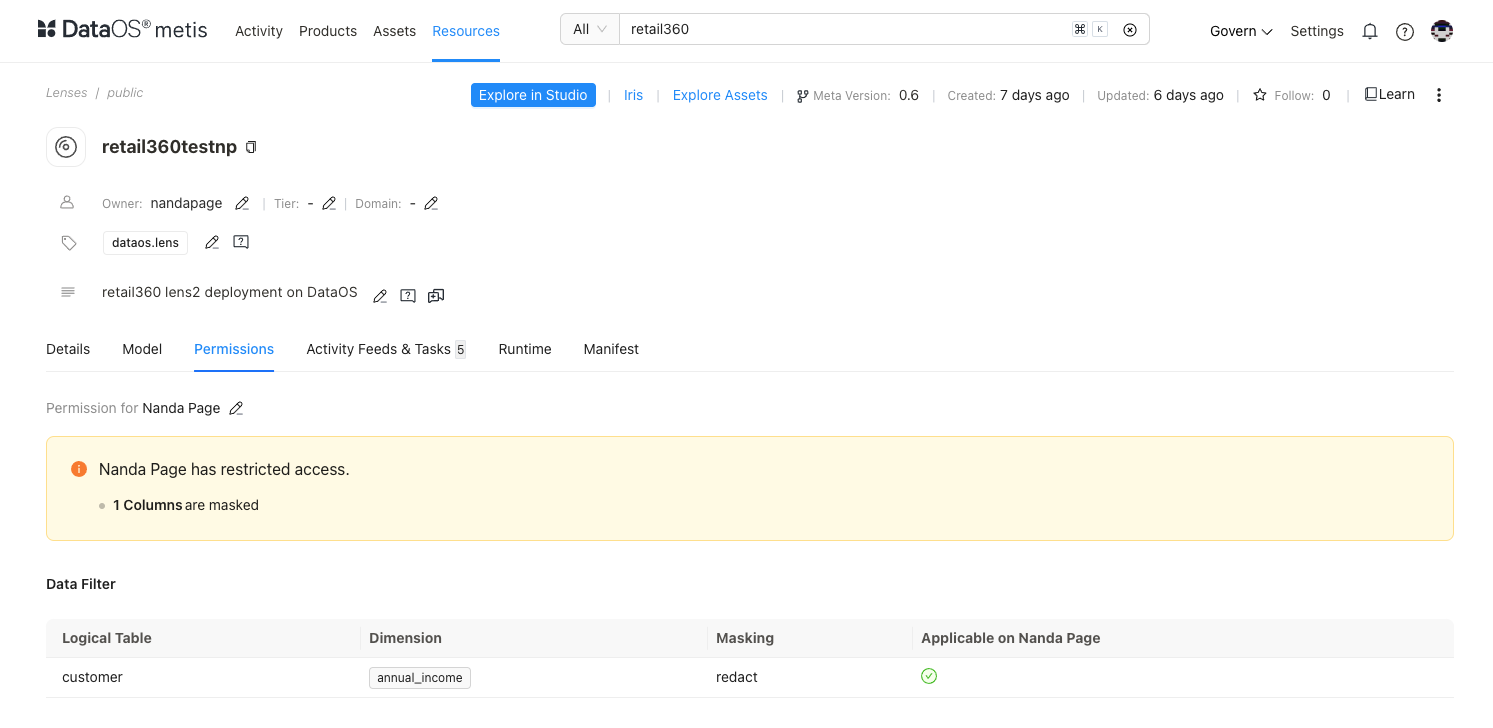
Task: Click the annual_income dimension chip
Action: click(x=420, y=678)
